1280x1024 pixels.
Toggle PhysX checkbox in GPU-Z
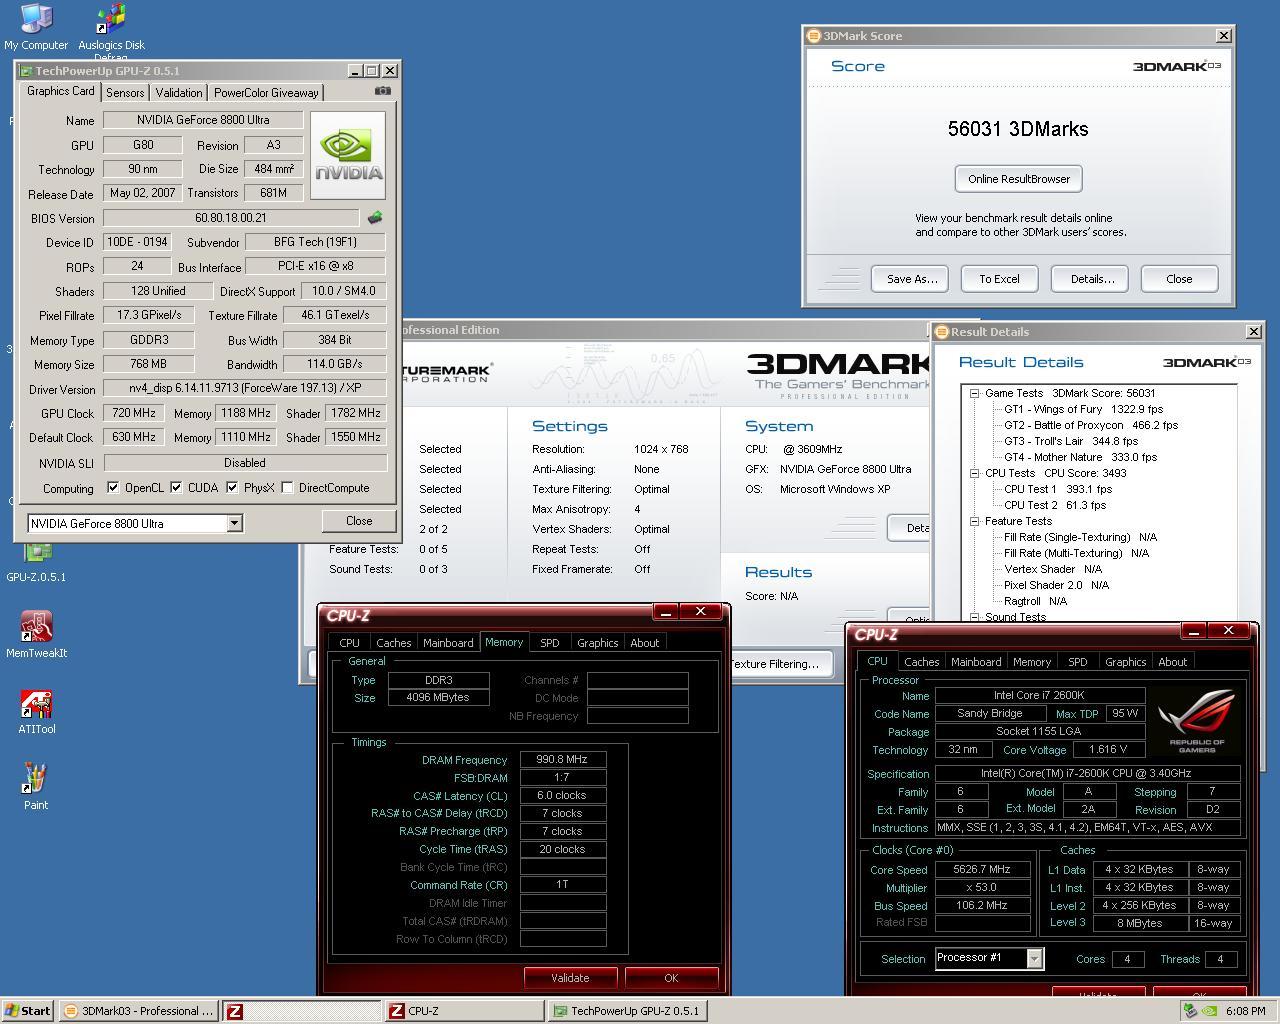(x=232, y=488)
